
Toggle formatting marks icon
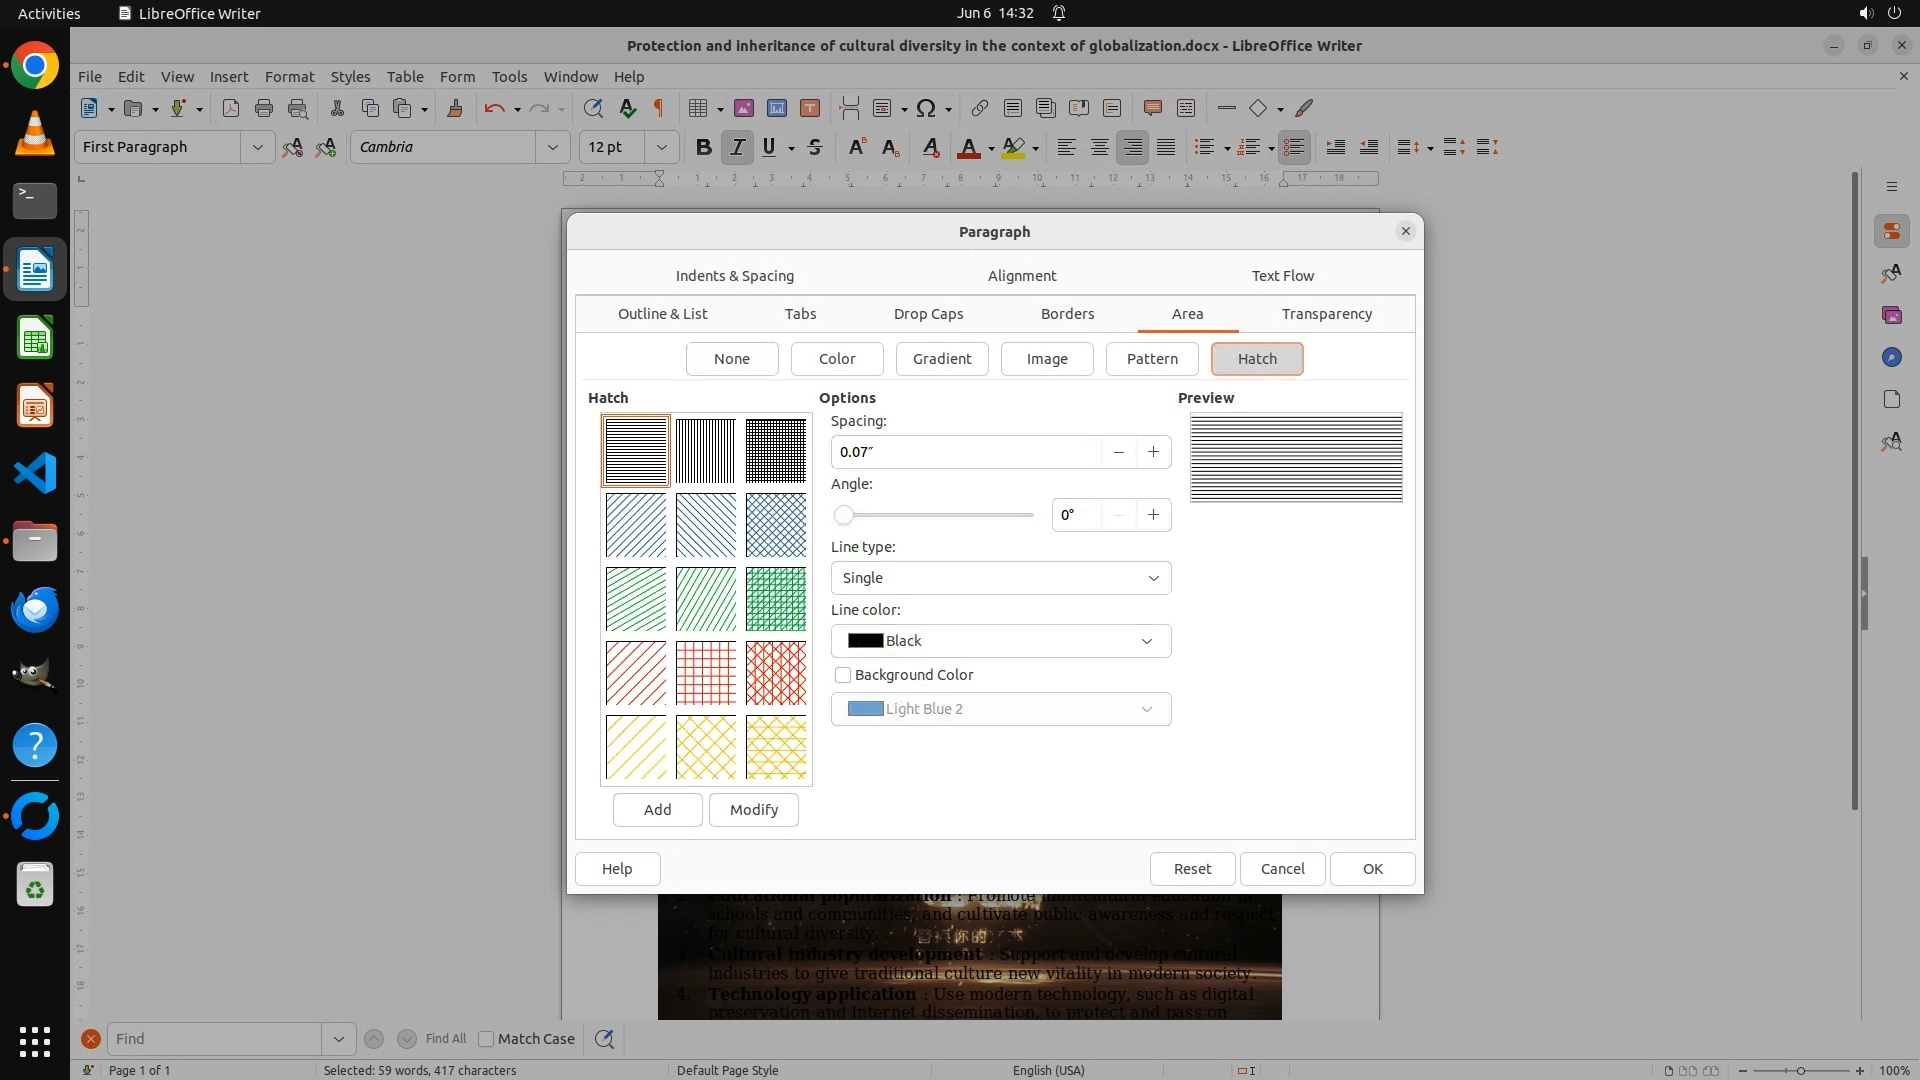pyautogui.click(x=659, y=108)
